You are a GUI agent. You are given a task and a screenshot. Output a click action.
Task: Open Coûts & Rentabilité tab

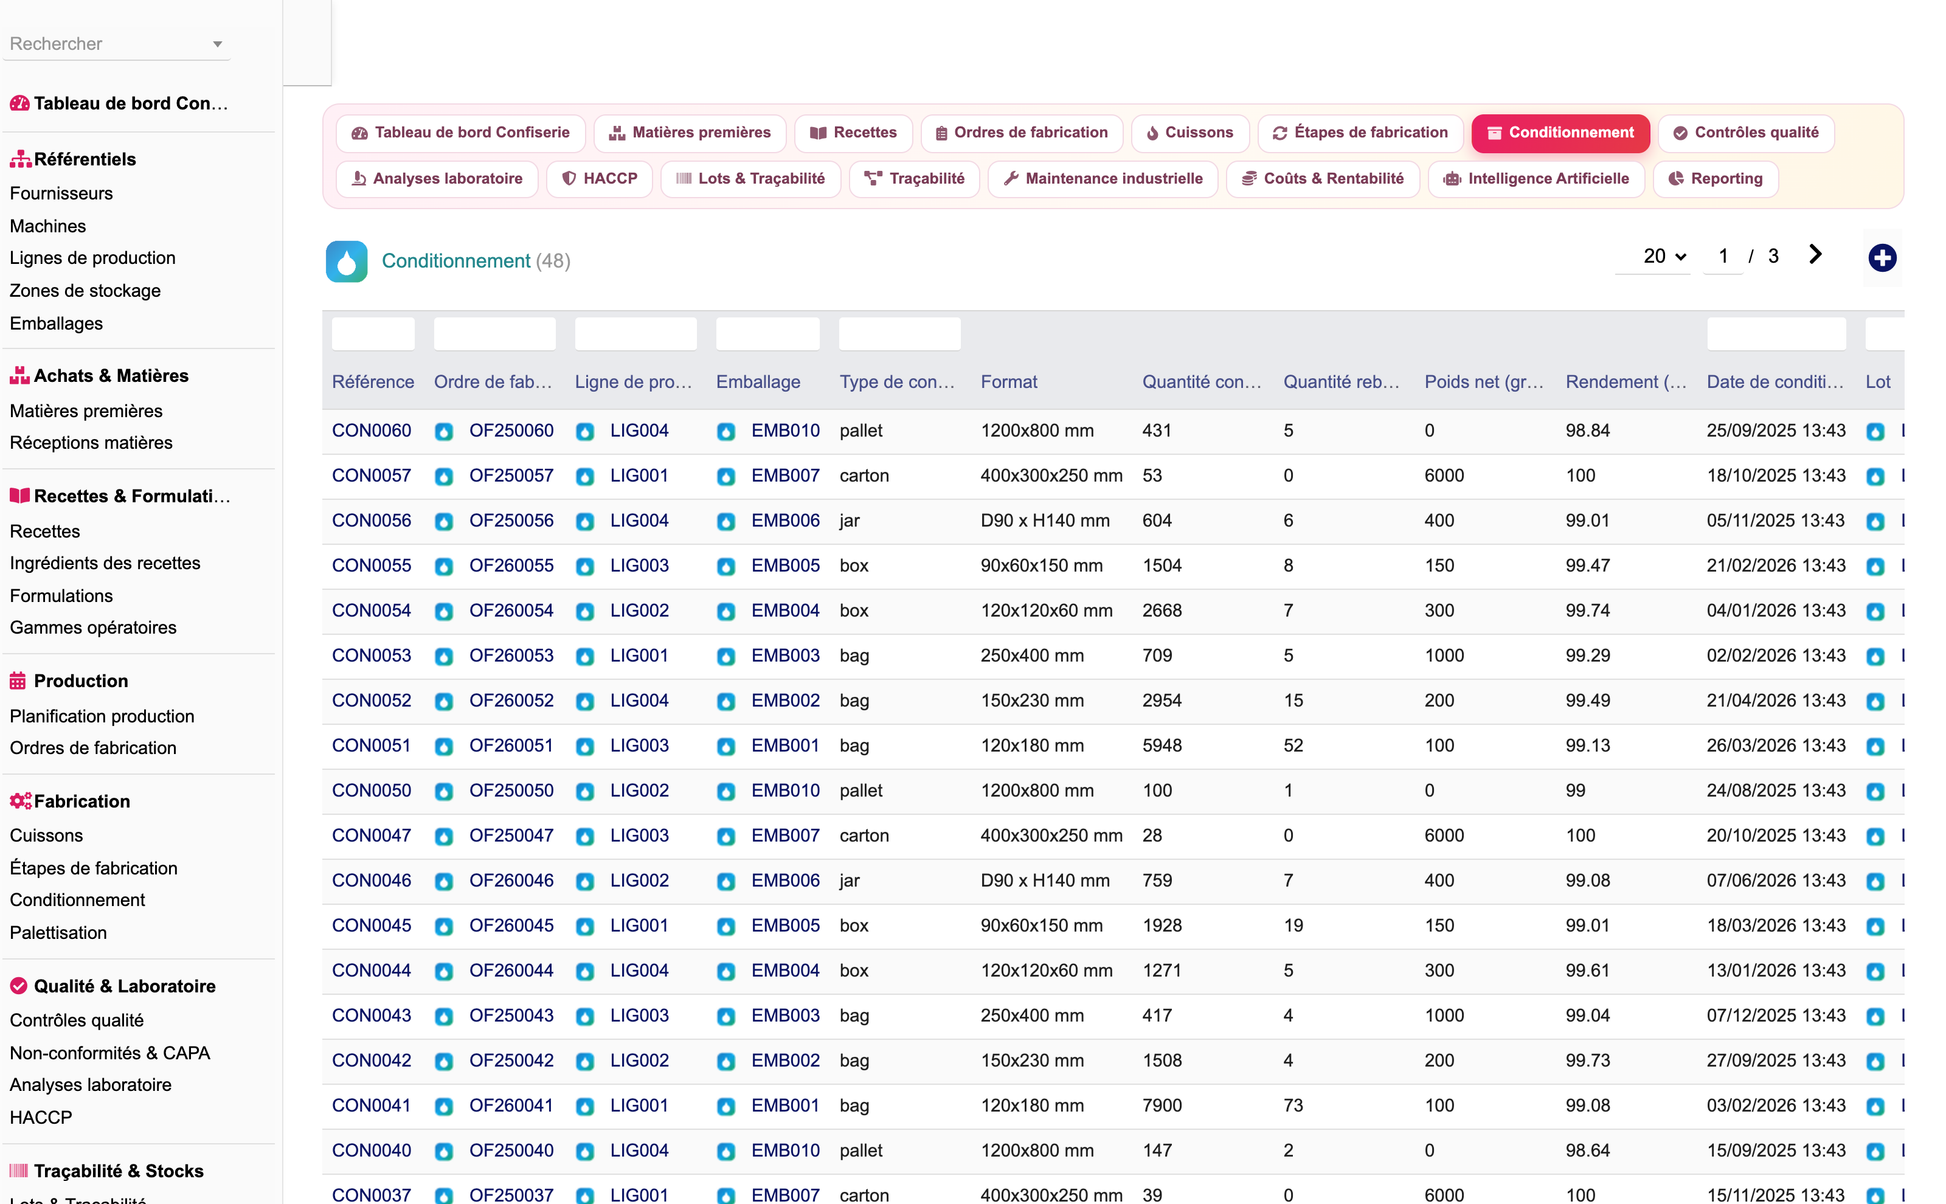pyautogui.click(x=1322, y=179)
